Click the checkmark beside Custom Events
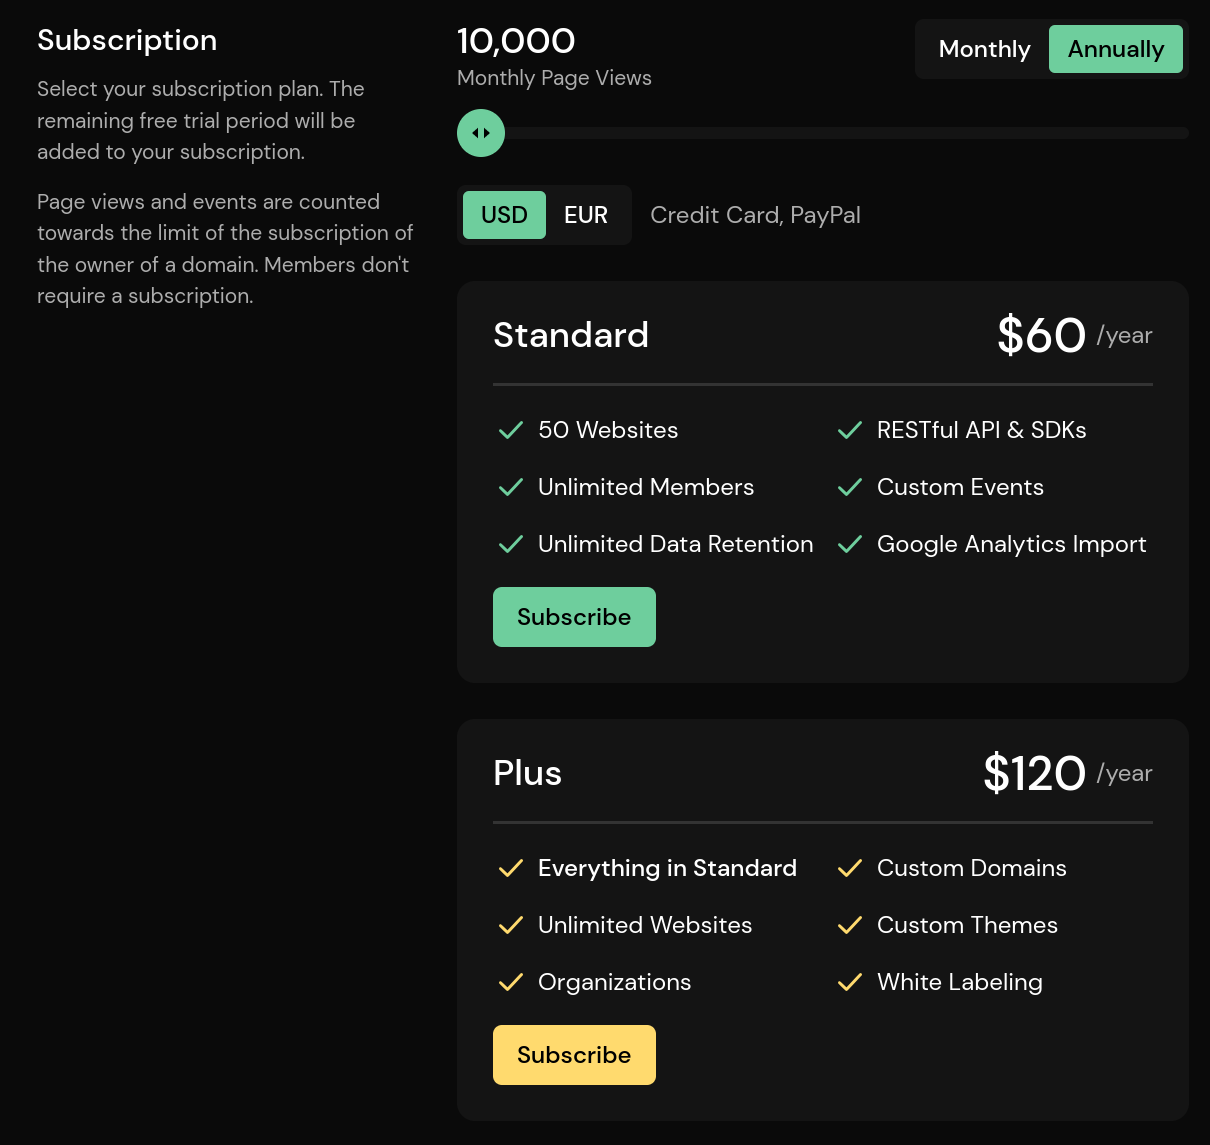Viewport: 1210px width, 1145px height. click(849, 487)
